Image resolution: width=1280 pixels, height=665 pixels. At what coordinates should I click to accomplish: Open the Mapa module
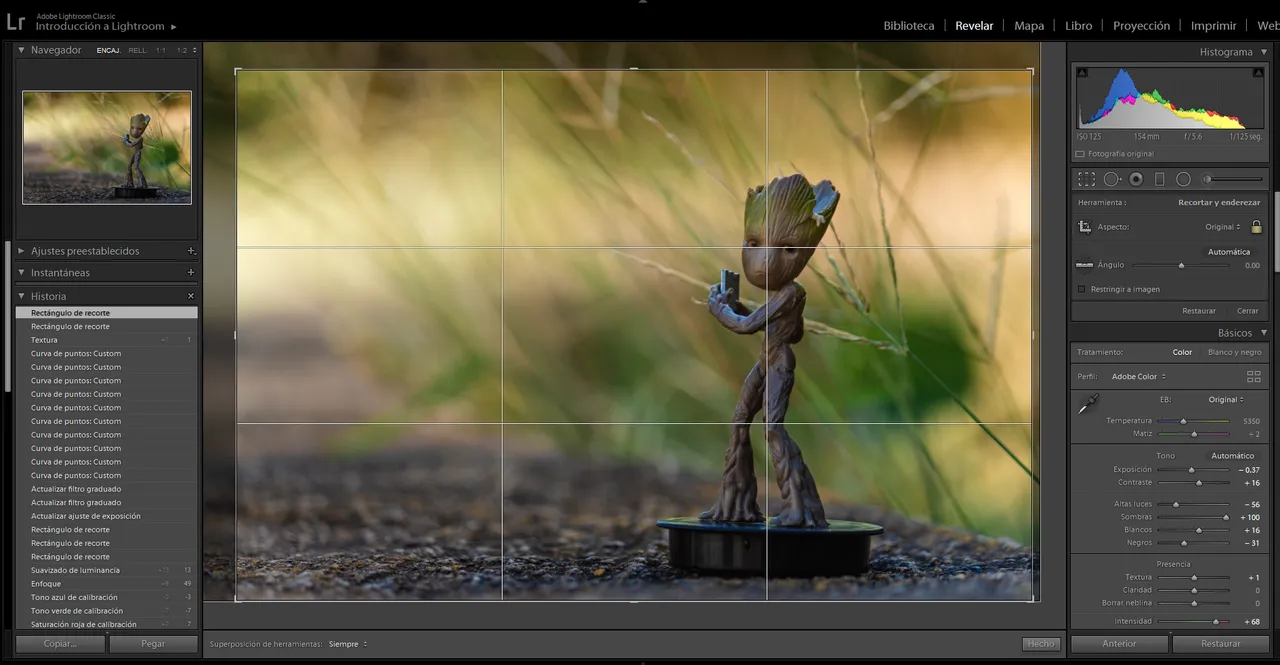click(1029, 26)
